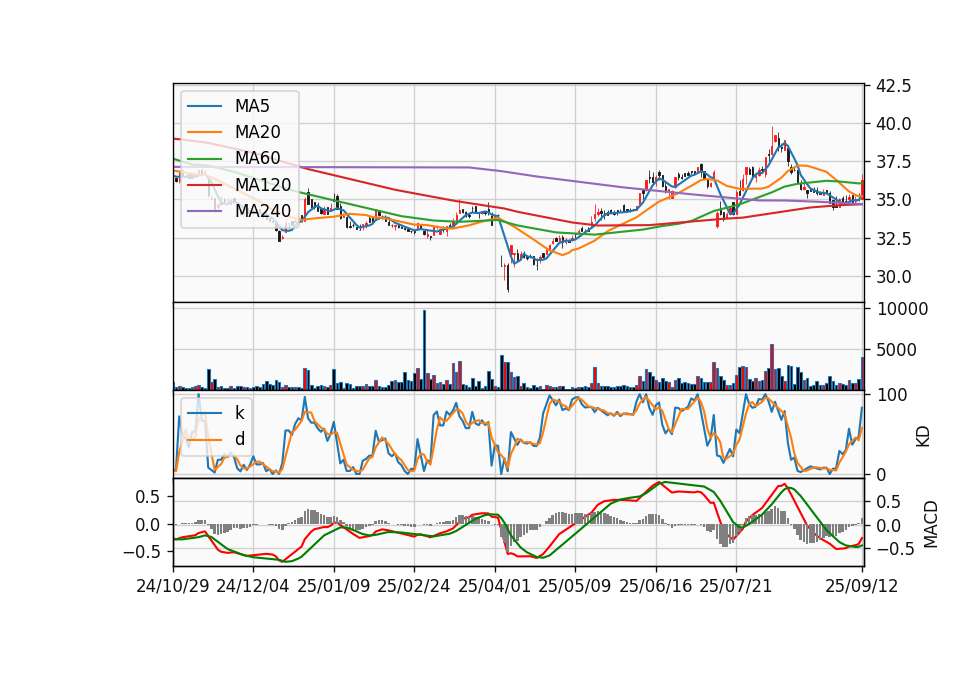The image size is (960, 690).
Task: Click the KD axis title
Action: pos(923,437)
